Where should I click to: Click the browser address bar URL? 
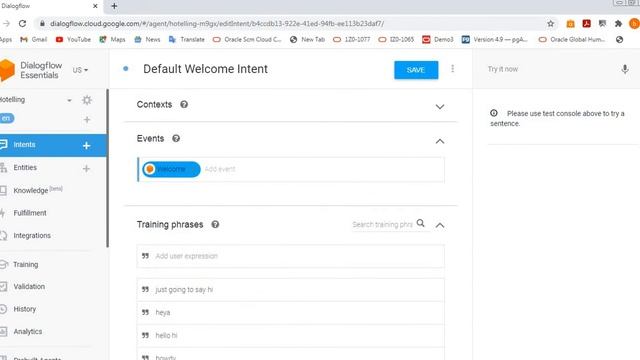point(217,24)
